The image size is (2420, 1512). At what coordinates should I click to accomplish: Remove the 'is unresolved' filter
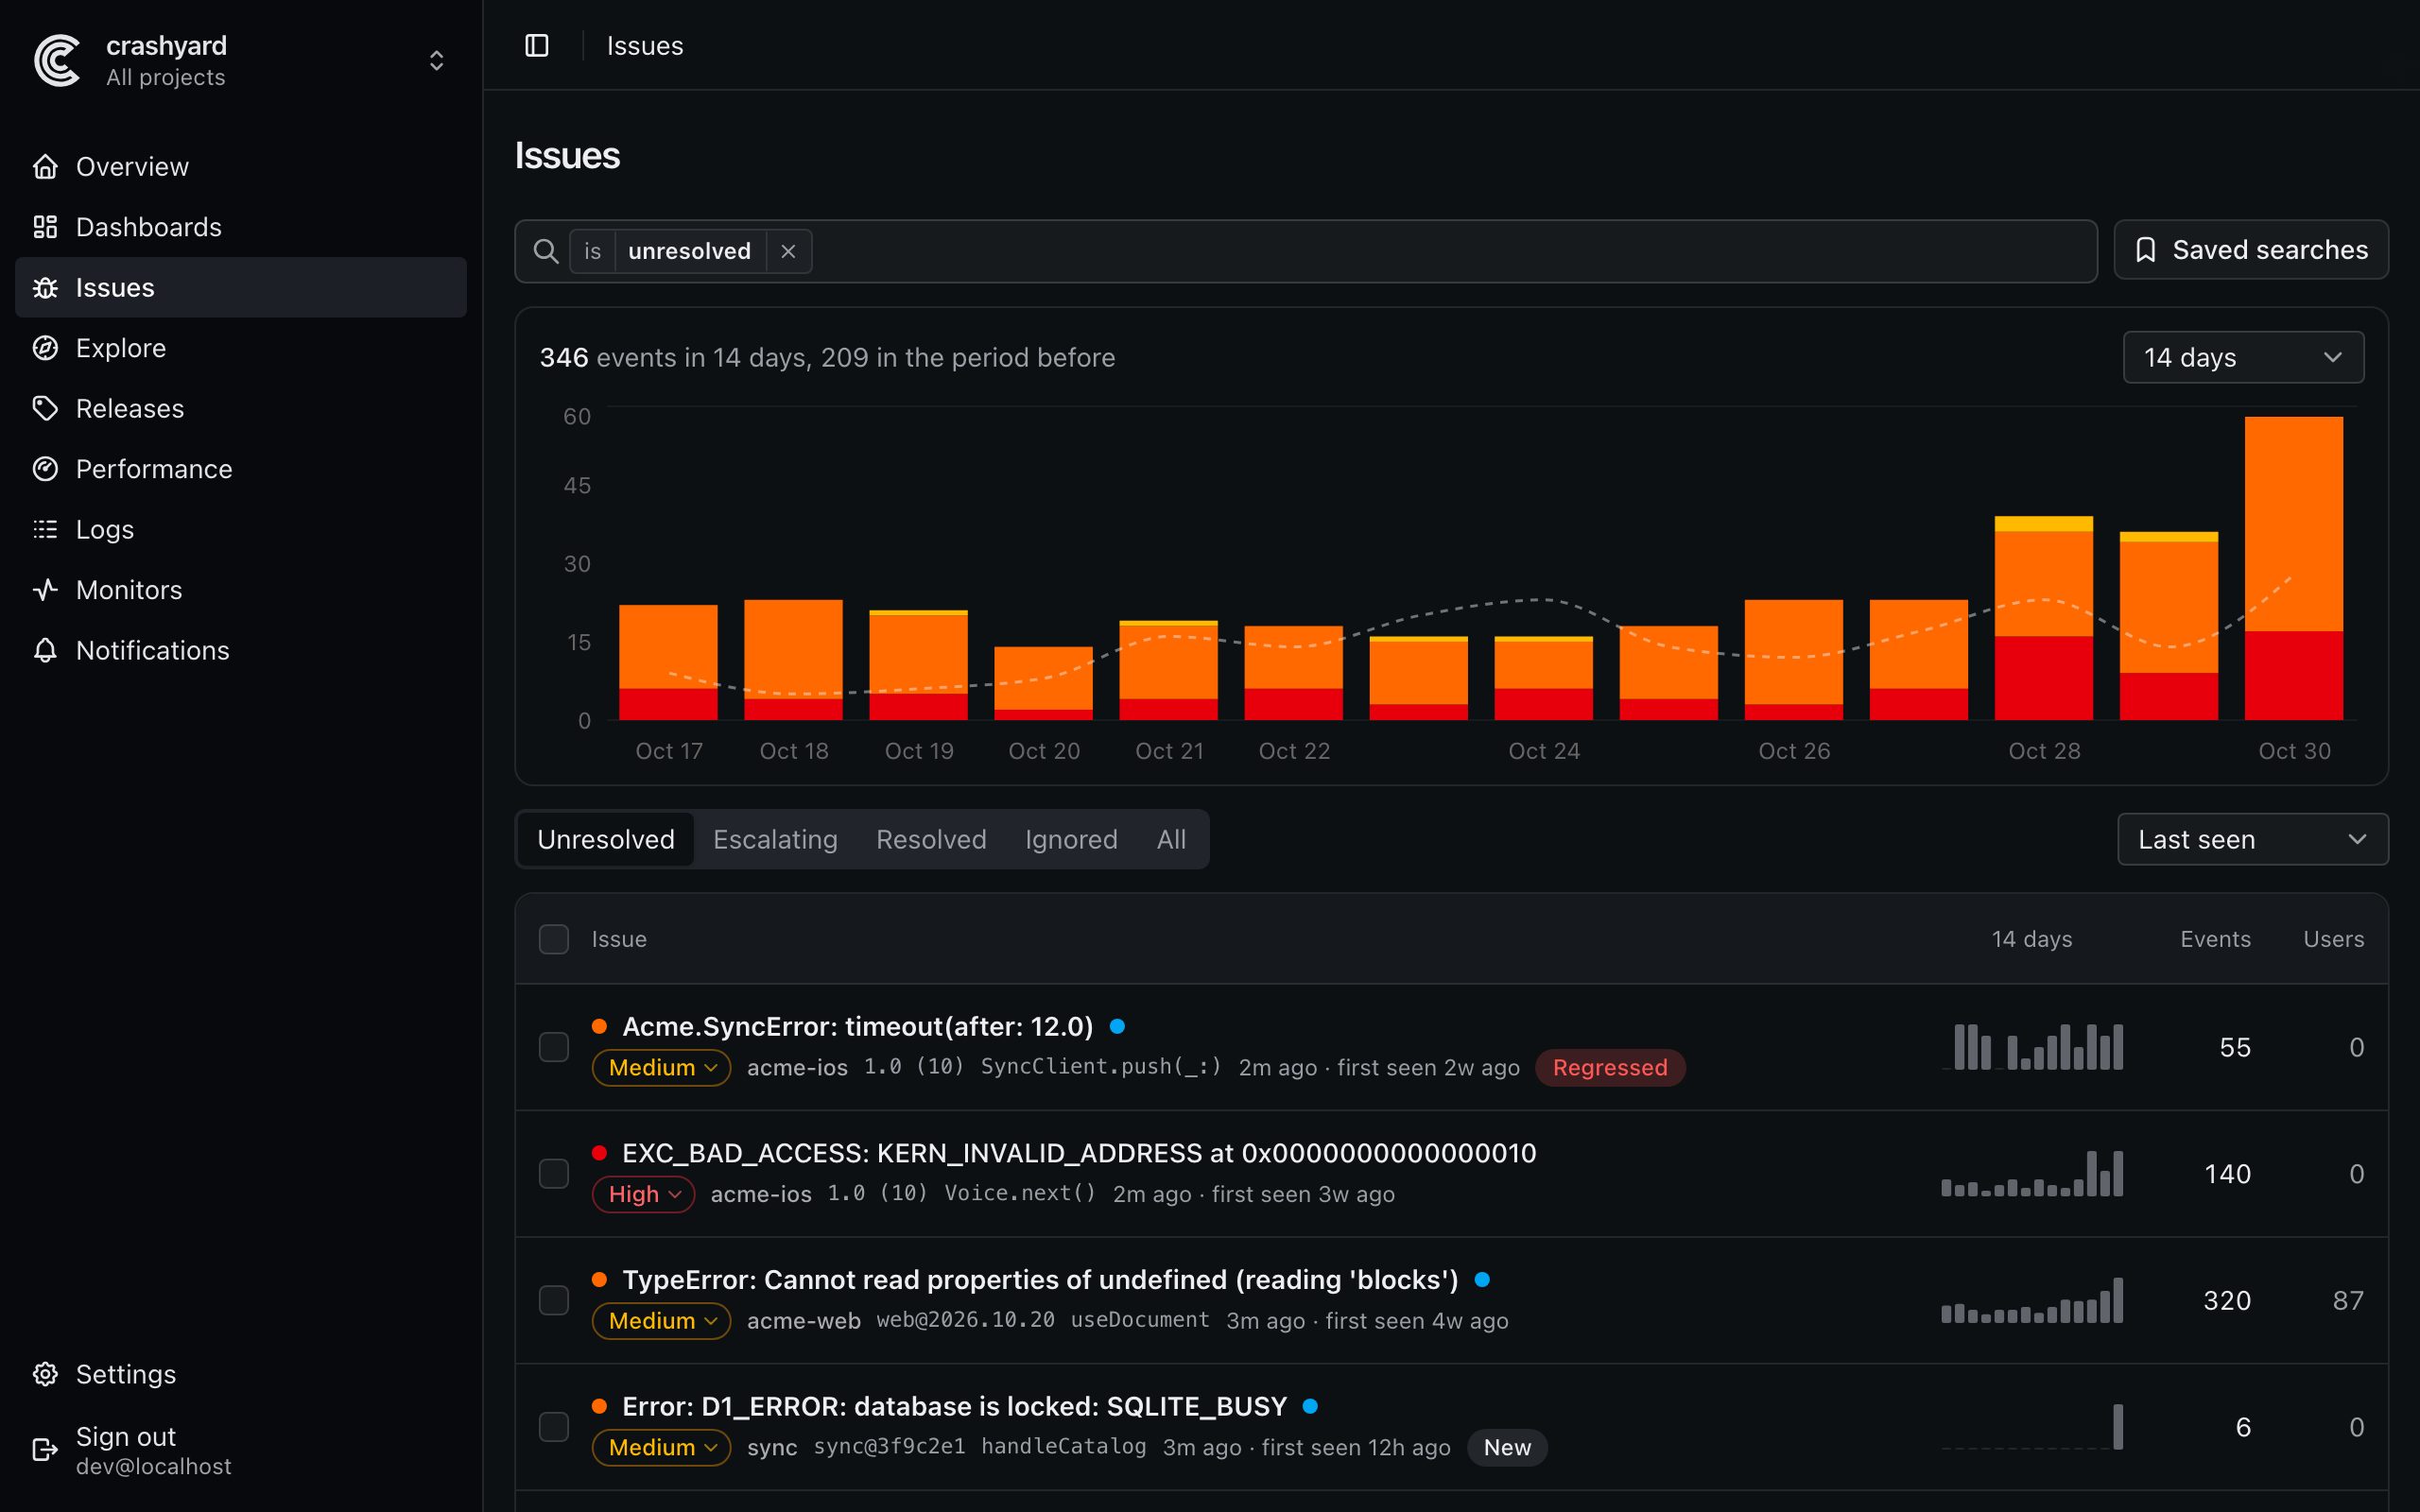click(788, 251)
